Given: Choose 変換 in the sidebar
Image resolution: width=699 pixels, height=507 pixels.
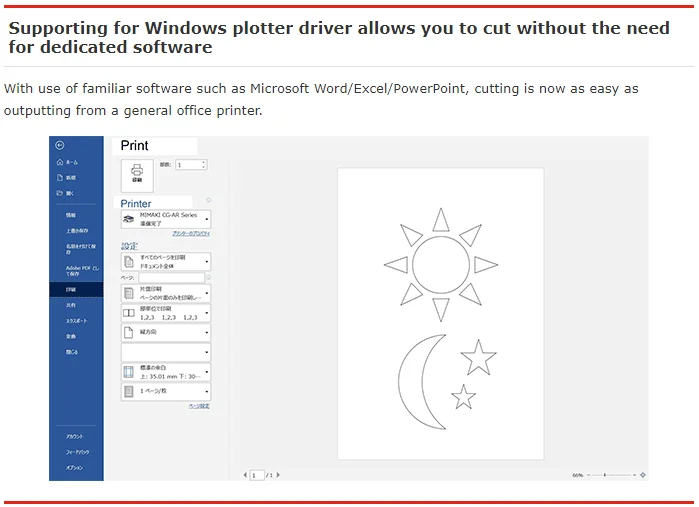Looking at the screenshot, I should 71,336.
